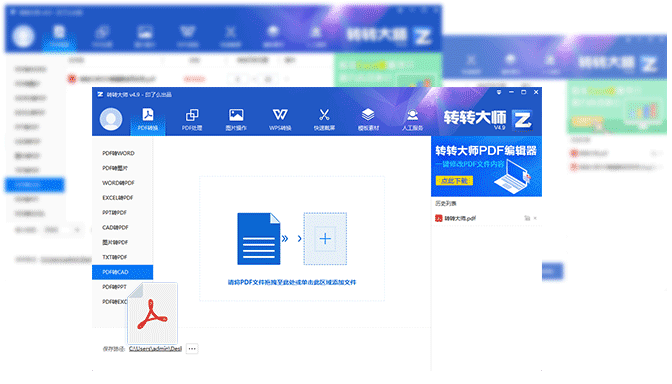
Task: Open the 人工服务 support icon
Action: [412, 119]
